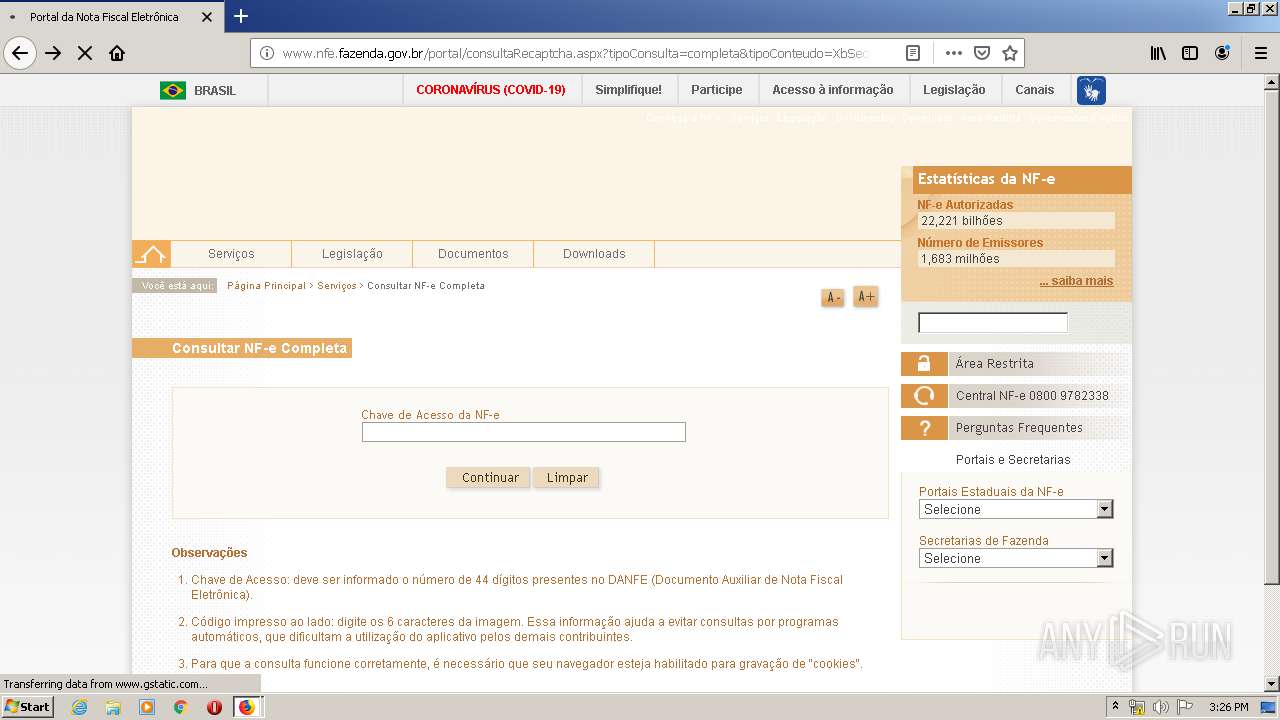This screenshot has height=720, width=1280.
Task: Go to Serviços breadcrumb link
Action: point(337,286)
